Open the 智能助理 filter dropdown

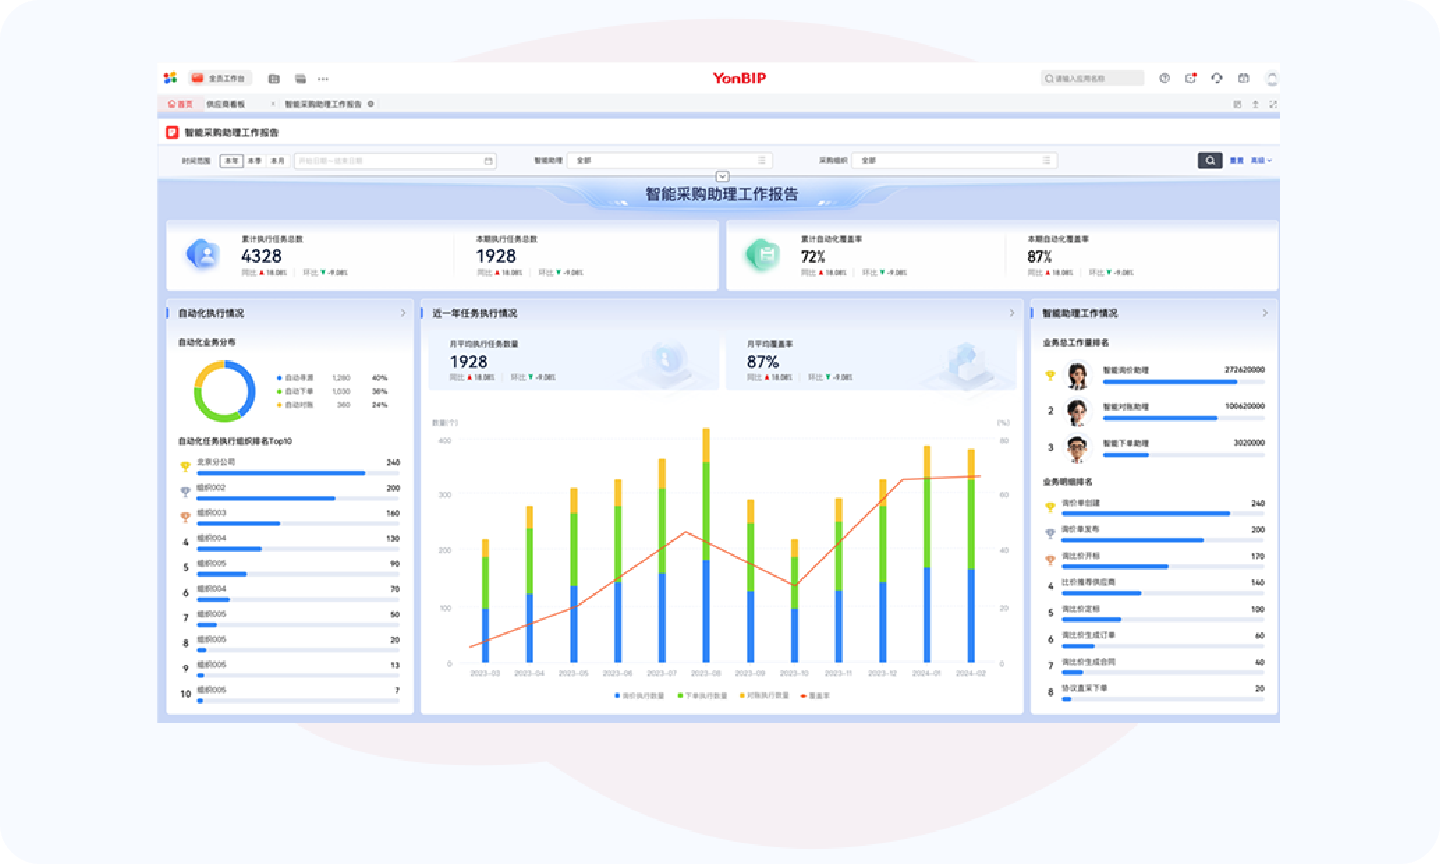tap(669, 160)
